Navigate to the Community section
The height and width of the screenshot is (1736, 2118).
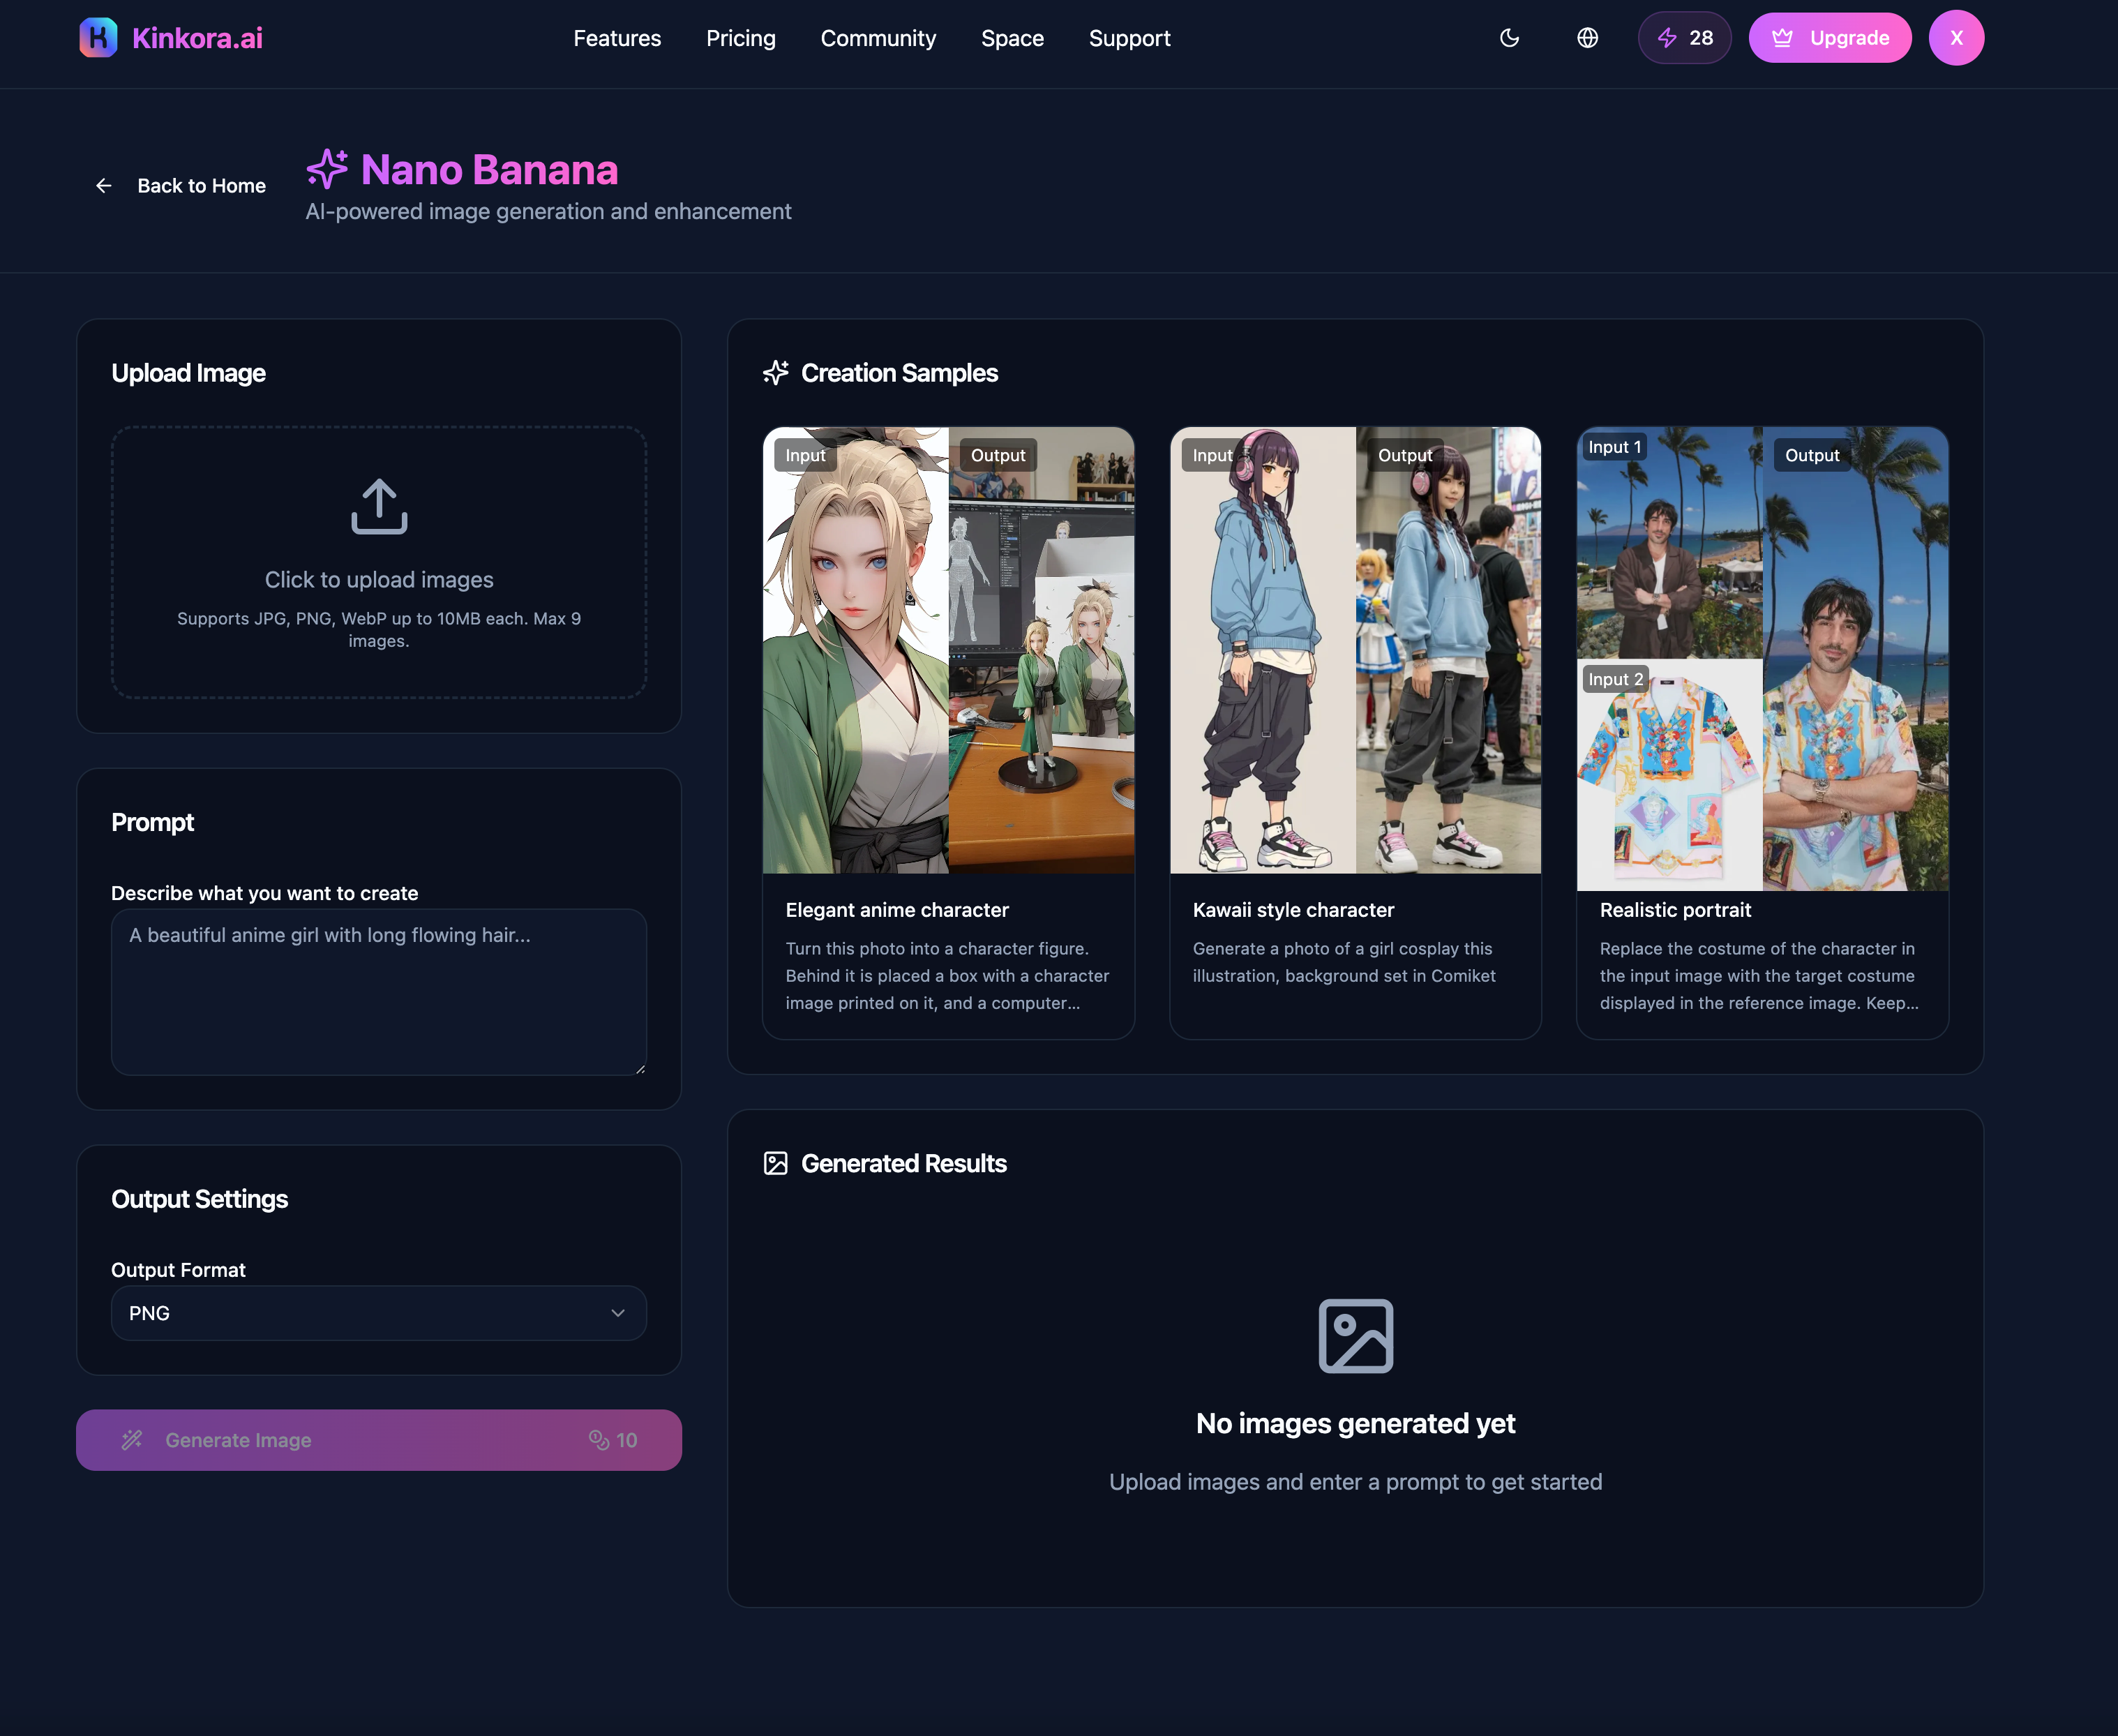(878, 38)
